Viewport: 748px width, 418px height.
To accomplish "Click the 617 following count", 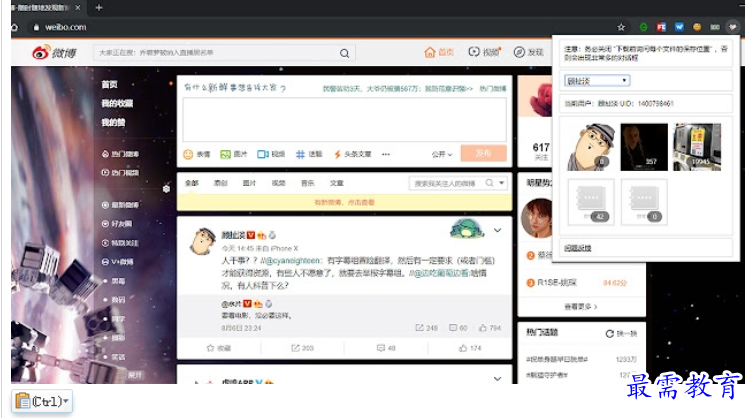I will click(541, 147).
